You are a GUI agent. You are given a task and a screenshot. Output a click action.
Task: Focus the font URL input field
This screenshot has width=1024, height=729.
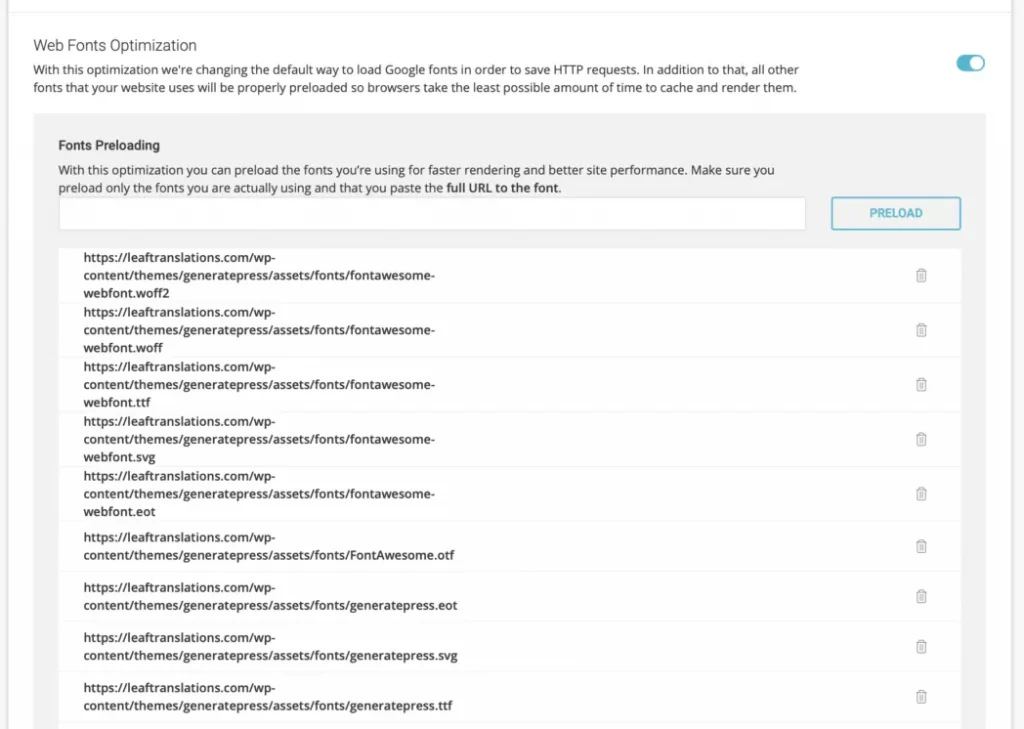(x=432, y=214)
